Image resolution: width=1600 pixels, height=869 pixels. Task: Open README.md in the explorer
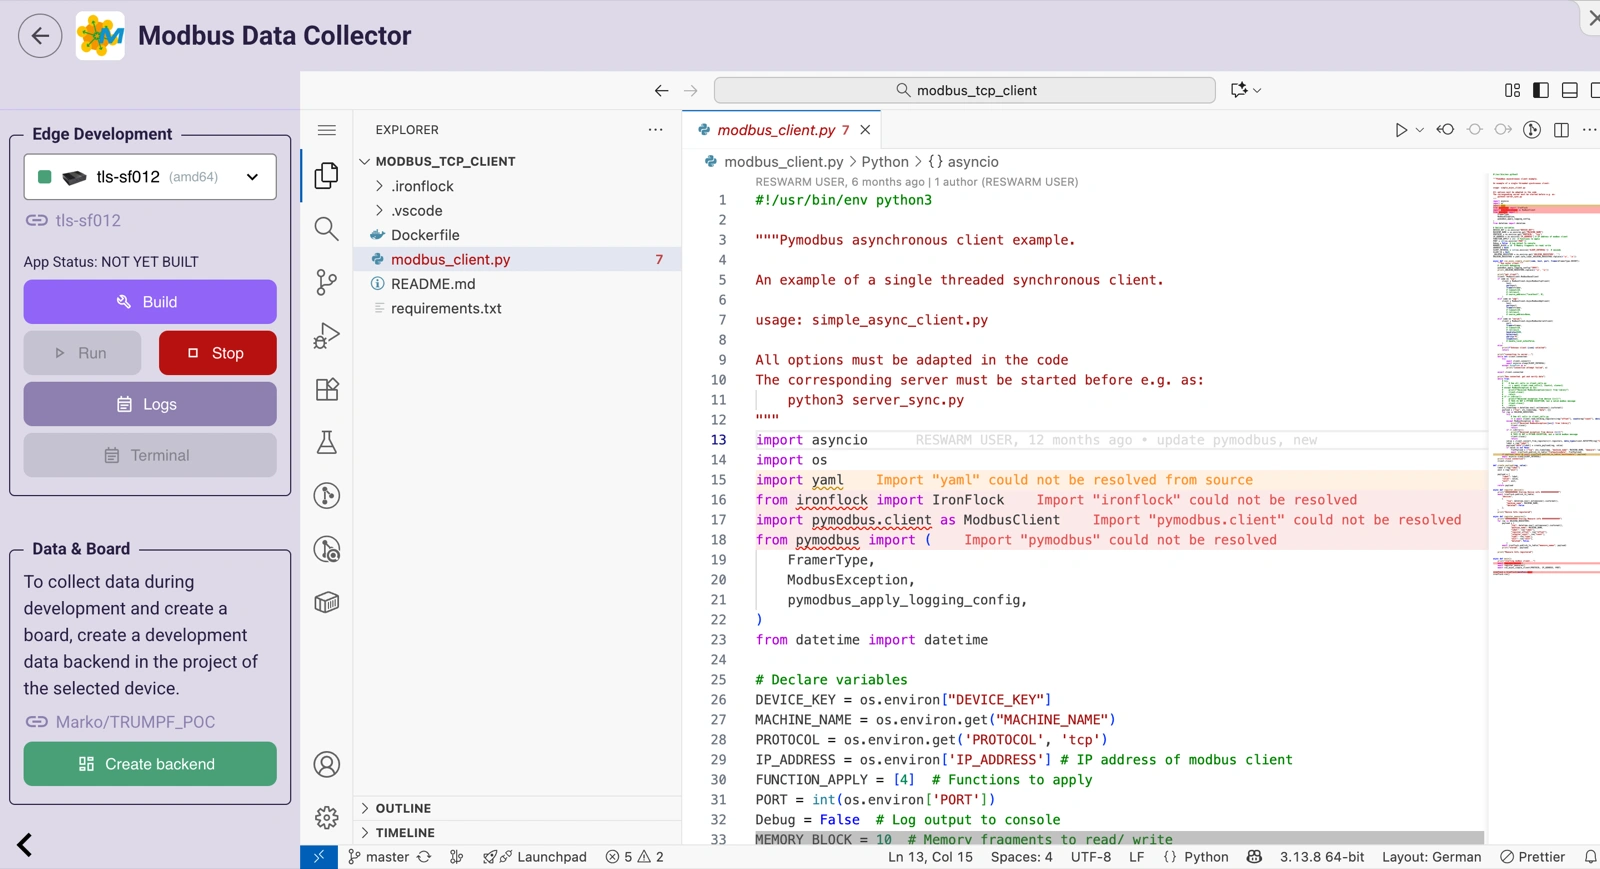click(433, 284)
